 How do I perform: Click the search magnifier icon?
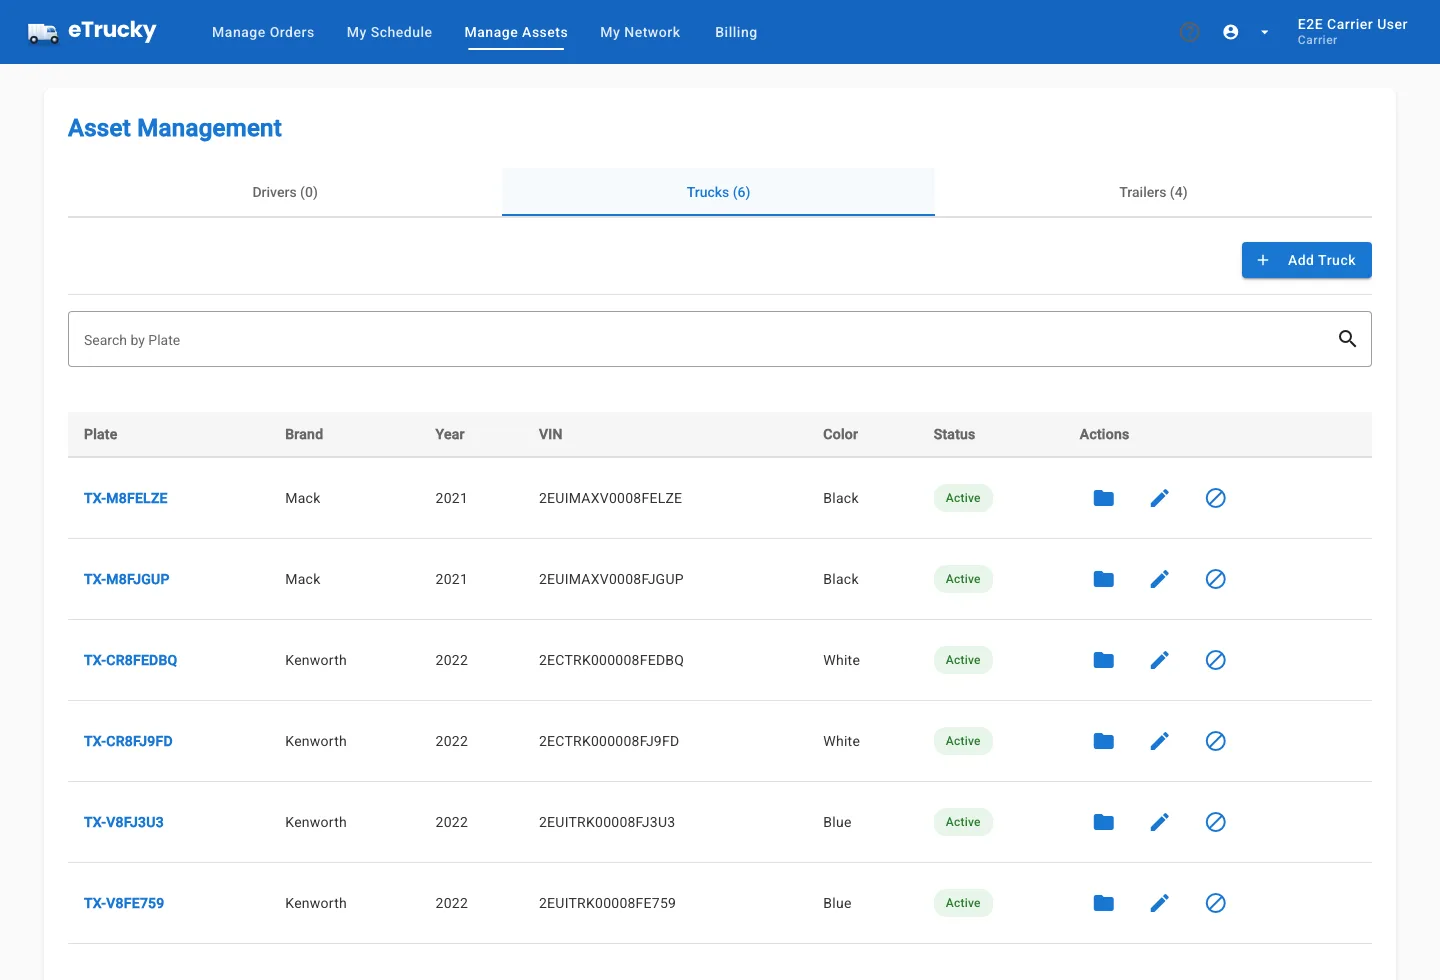tap(1348, 339)
